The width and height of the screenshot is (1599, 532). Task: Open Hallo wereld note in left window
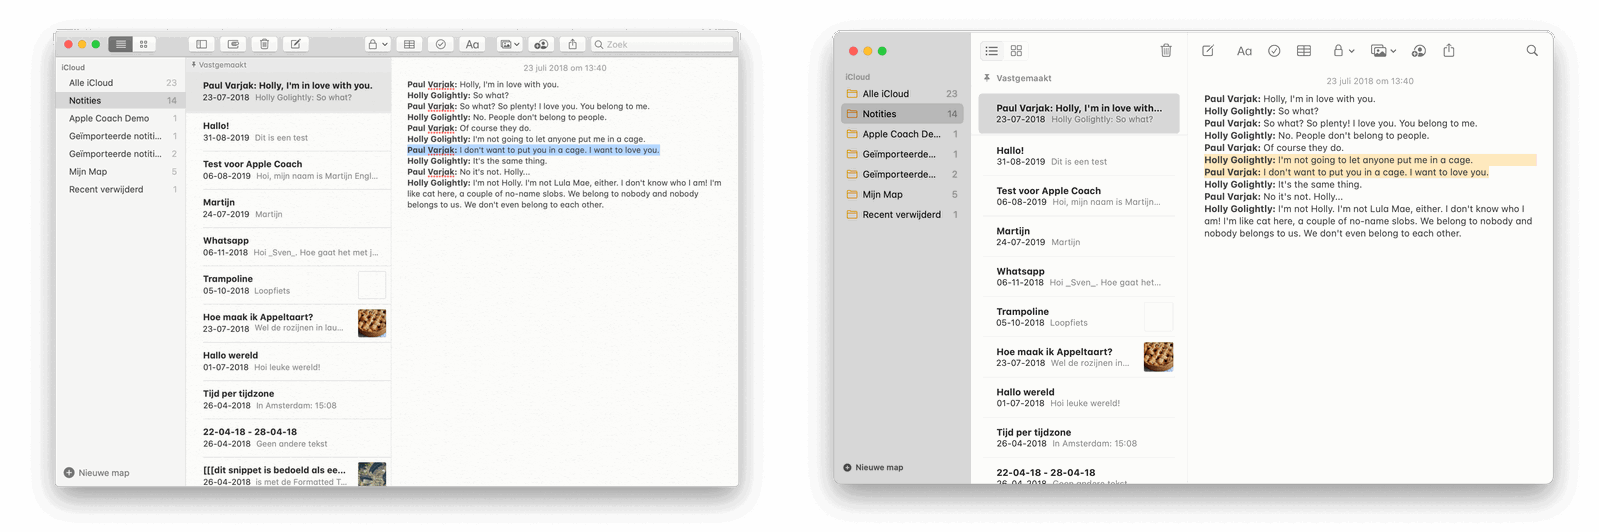point(288,361)
